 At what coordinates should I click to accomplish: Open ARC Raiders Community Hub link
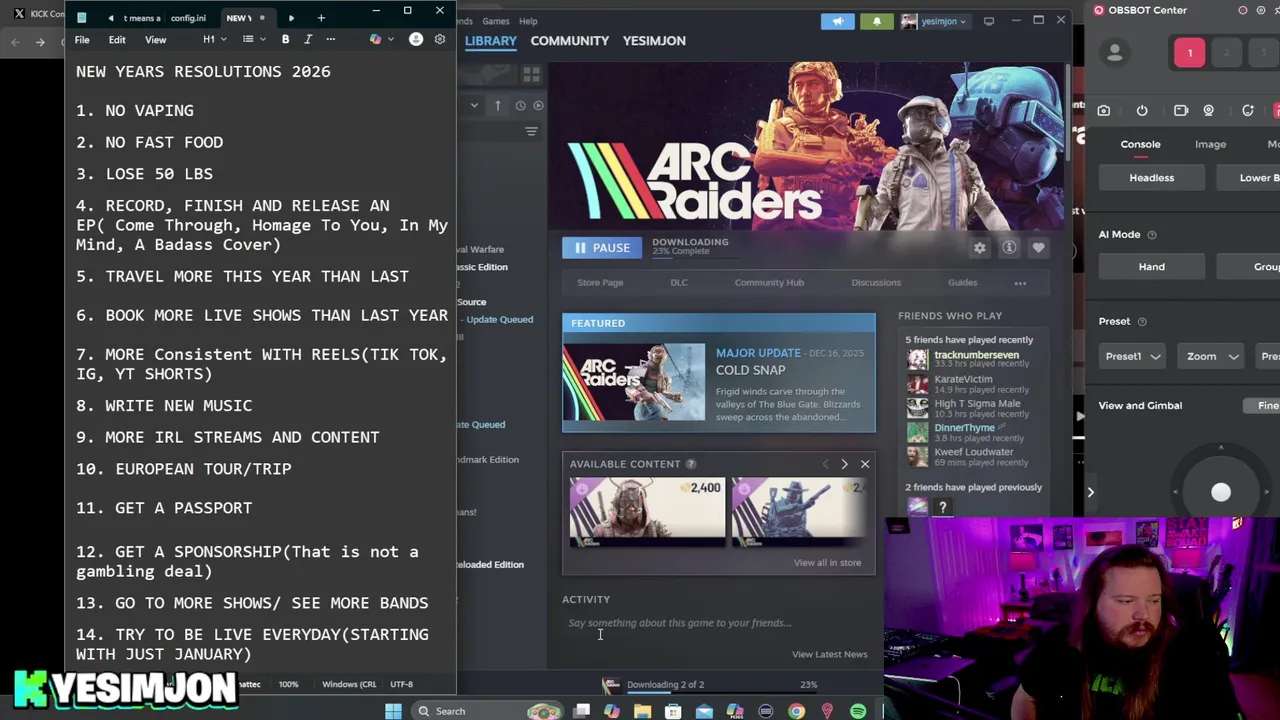pyautogui.click(x=769, y=283)
